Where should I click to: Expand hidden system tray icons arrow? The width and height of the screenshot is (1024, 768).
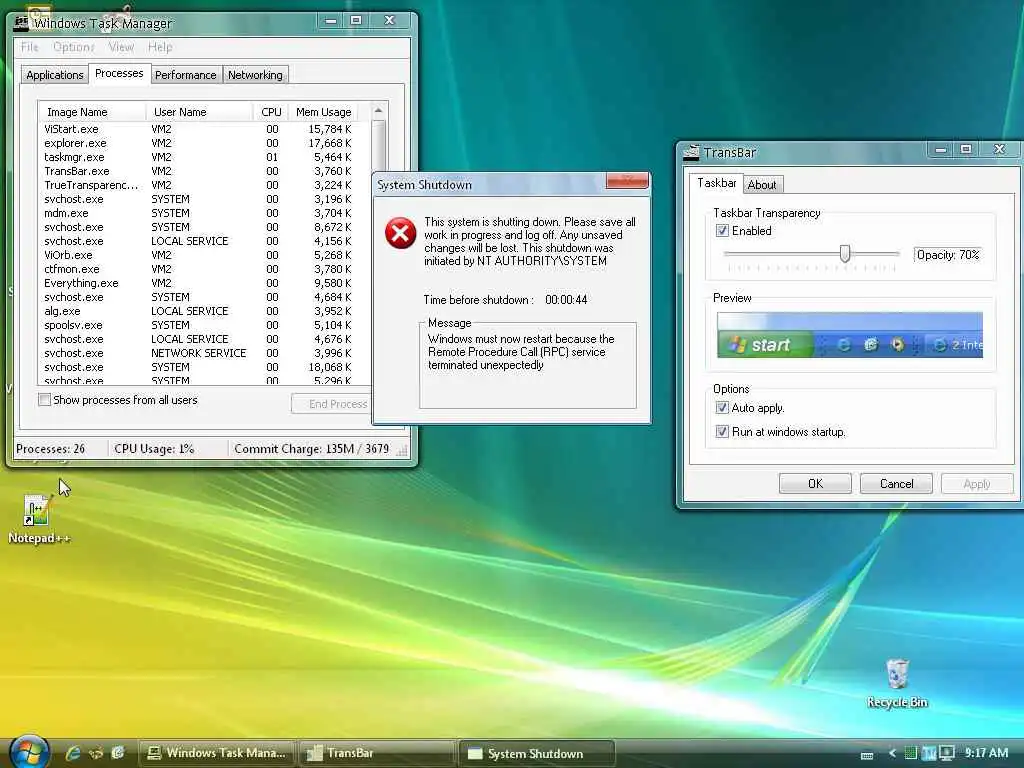click(x=891, y=754)
